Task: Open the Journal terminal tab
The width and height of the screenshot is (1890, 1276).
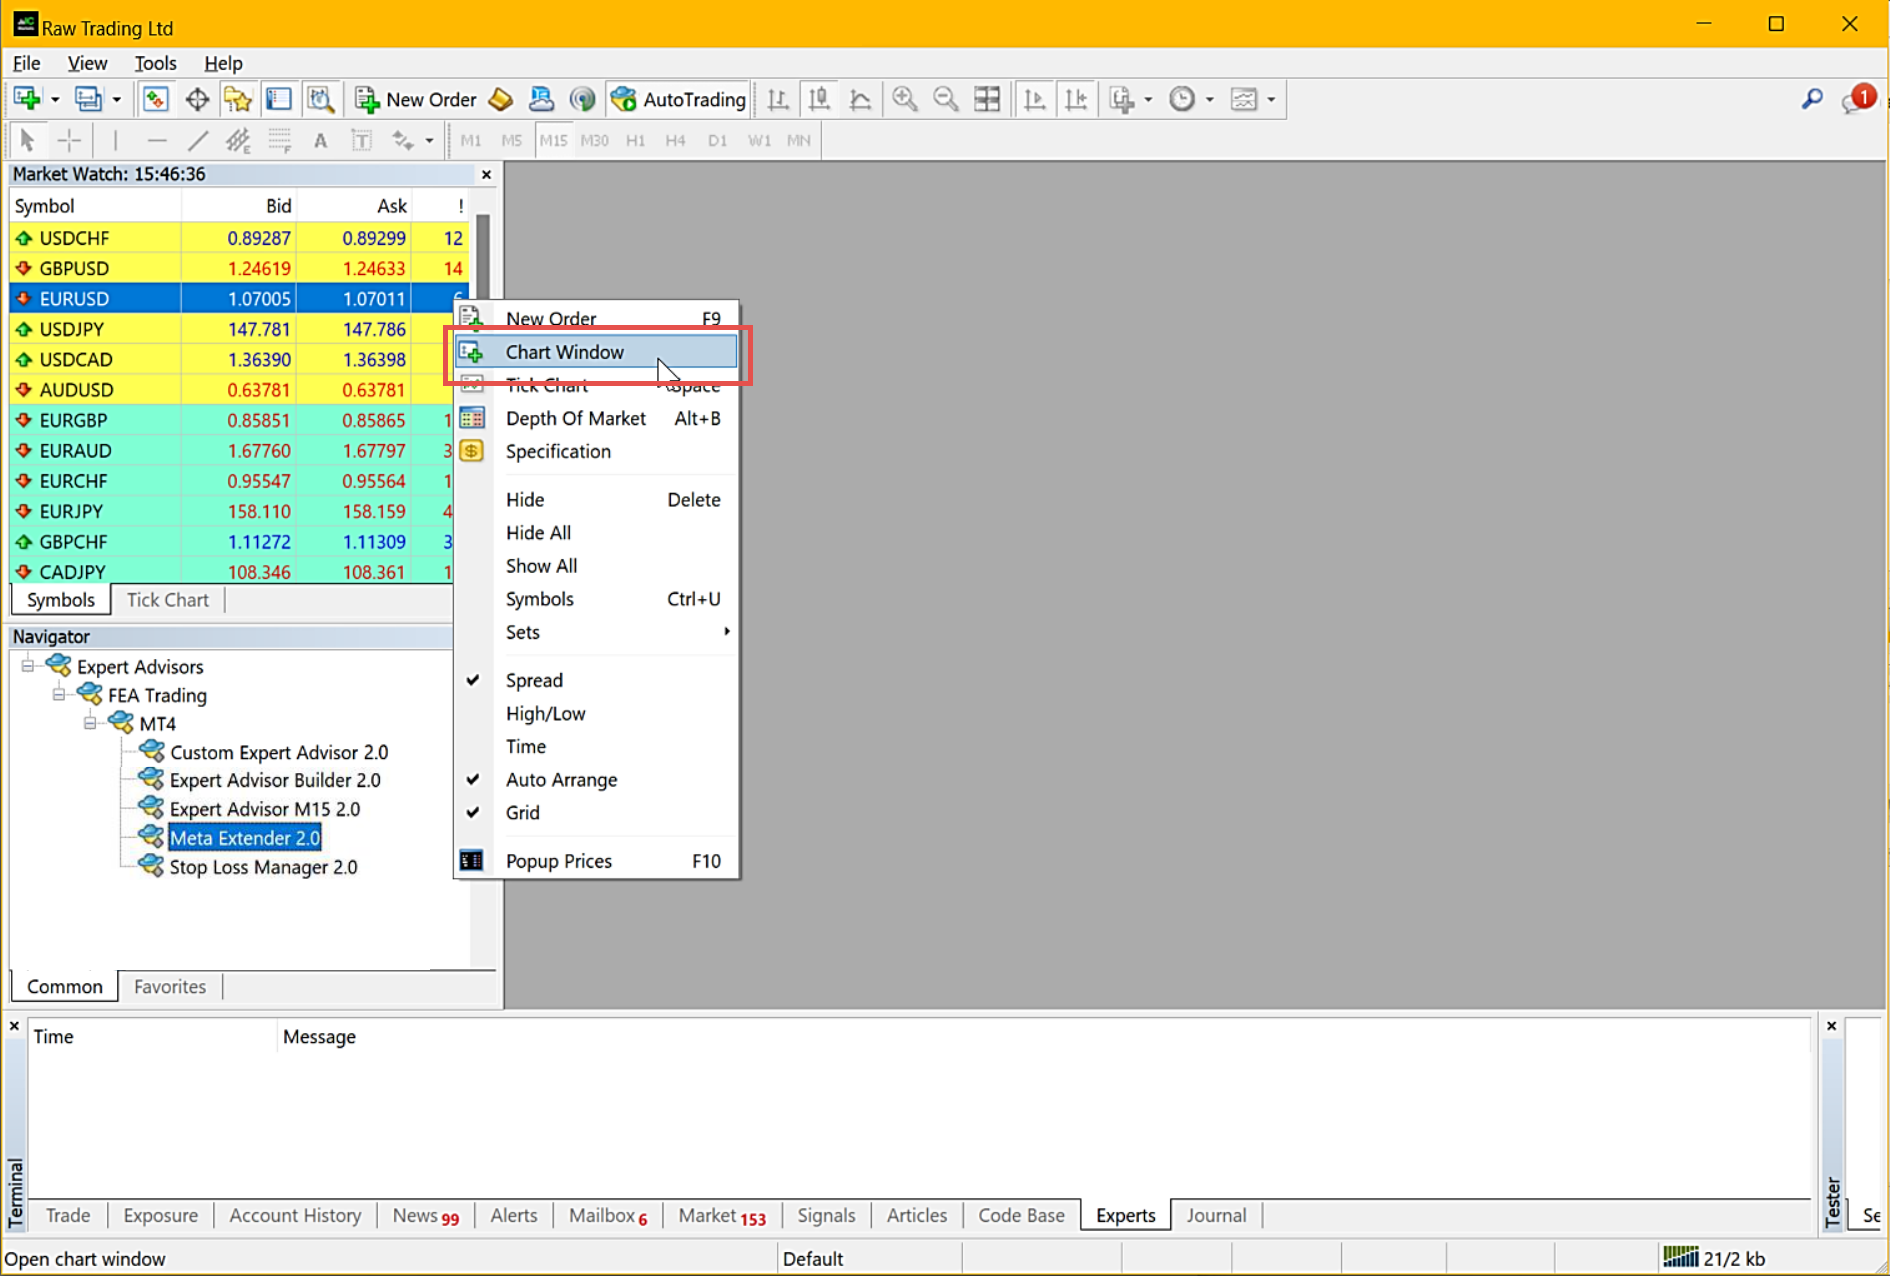Action: click(1216, 1215)
